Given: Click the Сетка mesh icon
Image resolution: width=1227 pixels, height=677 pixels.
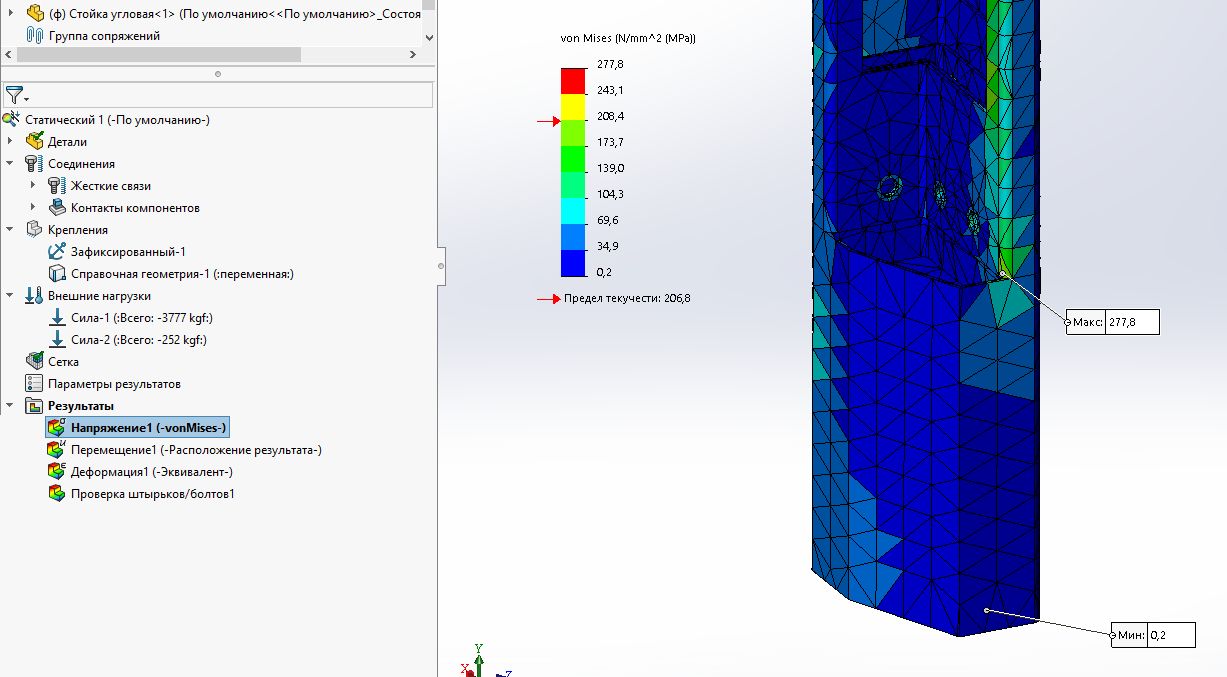Looking at the screenshot, I should point(35,362).
